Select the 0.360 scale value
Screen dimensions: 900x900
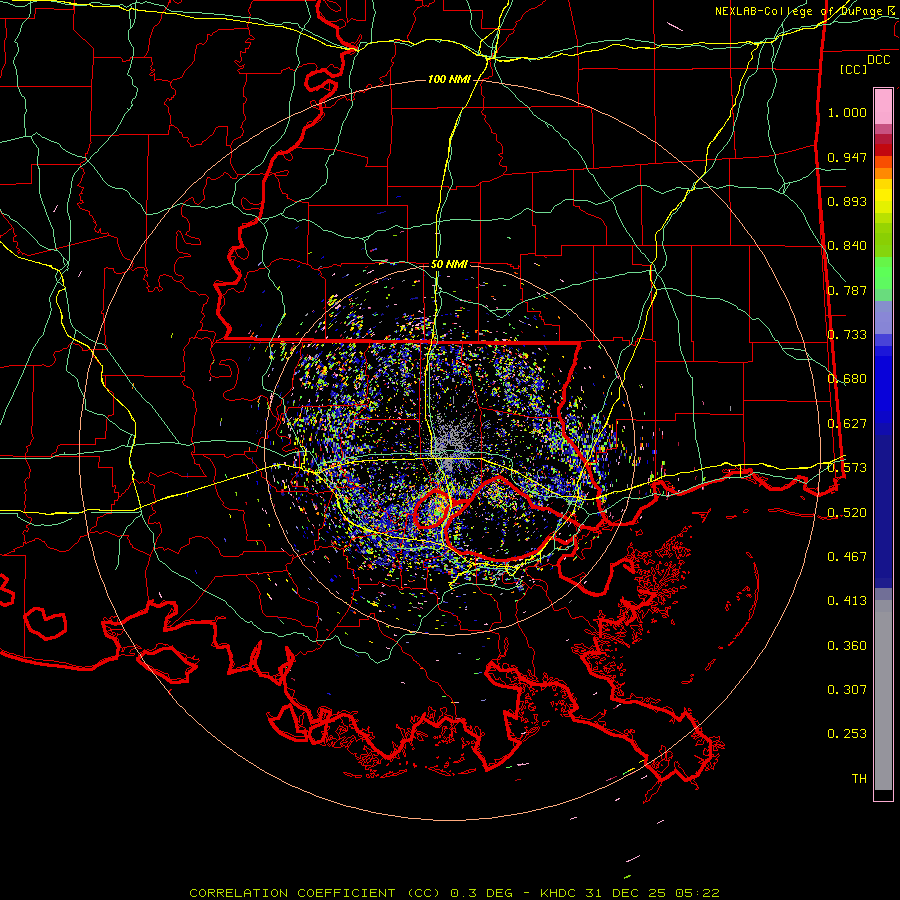847,646
